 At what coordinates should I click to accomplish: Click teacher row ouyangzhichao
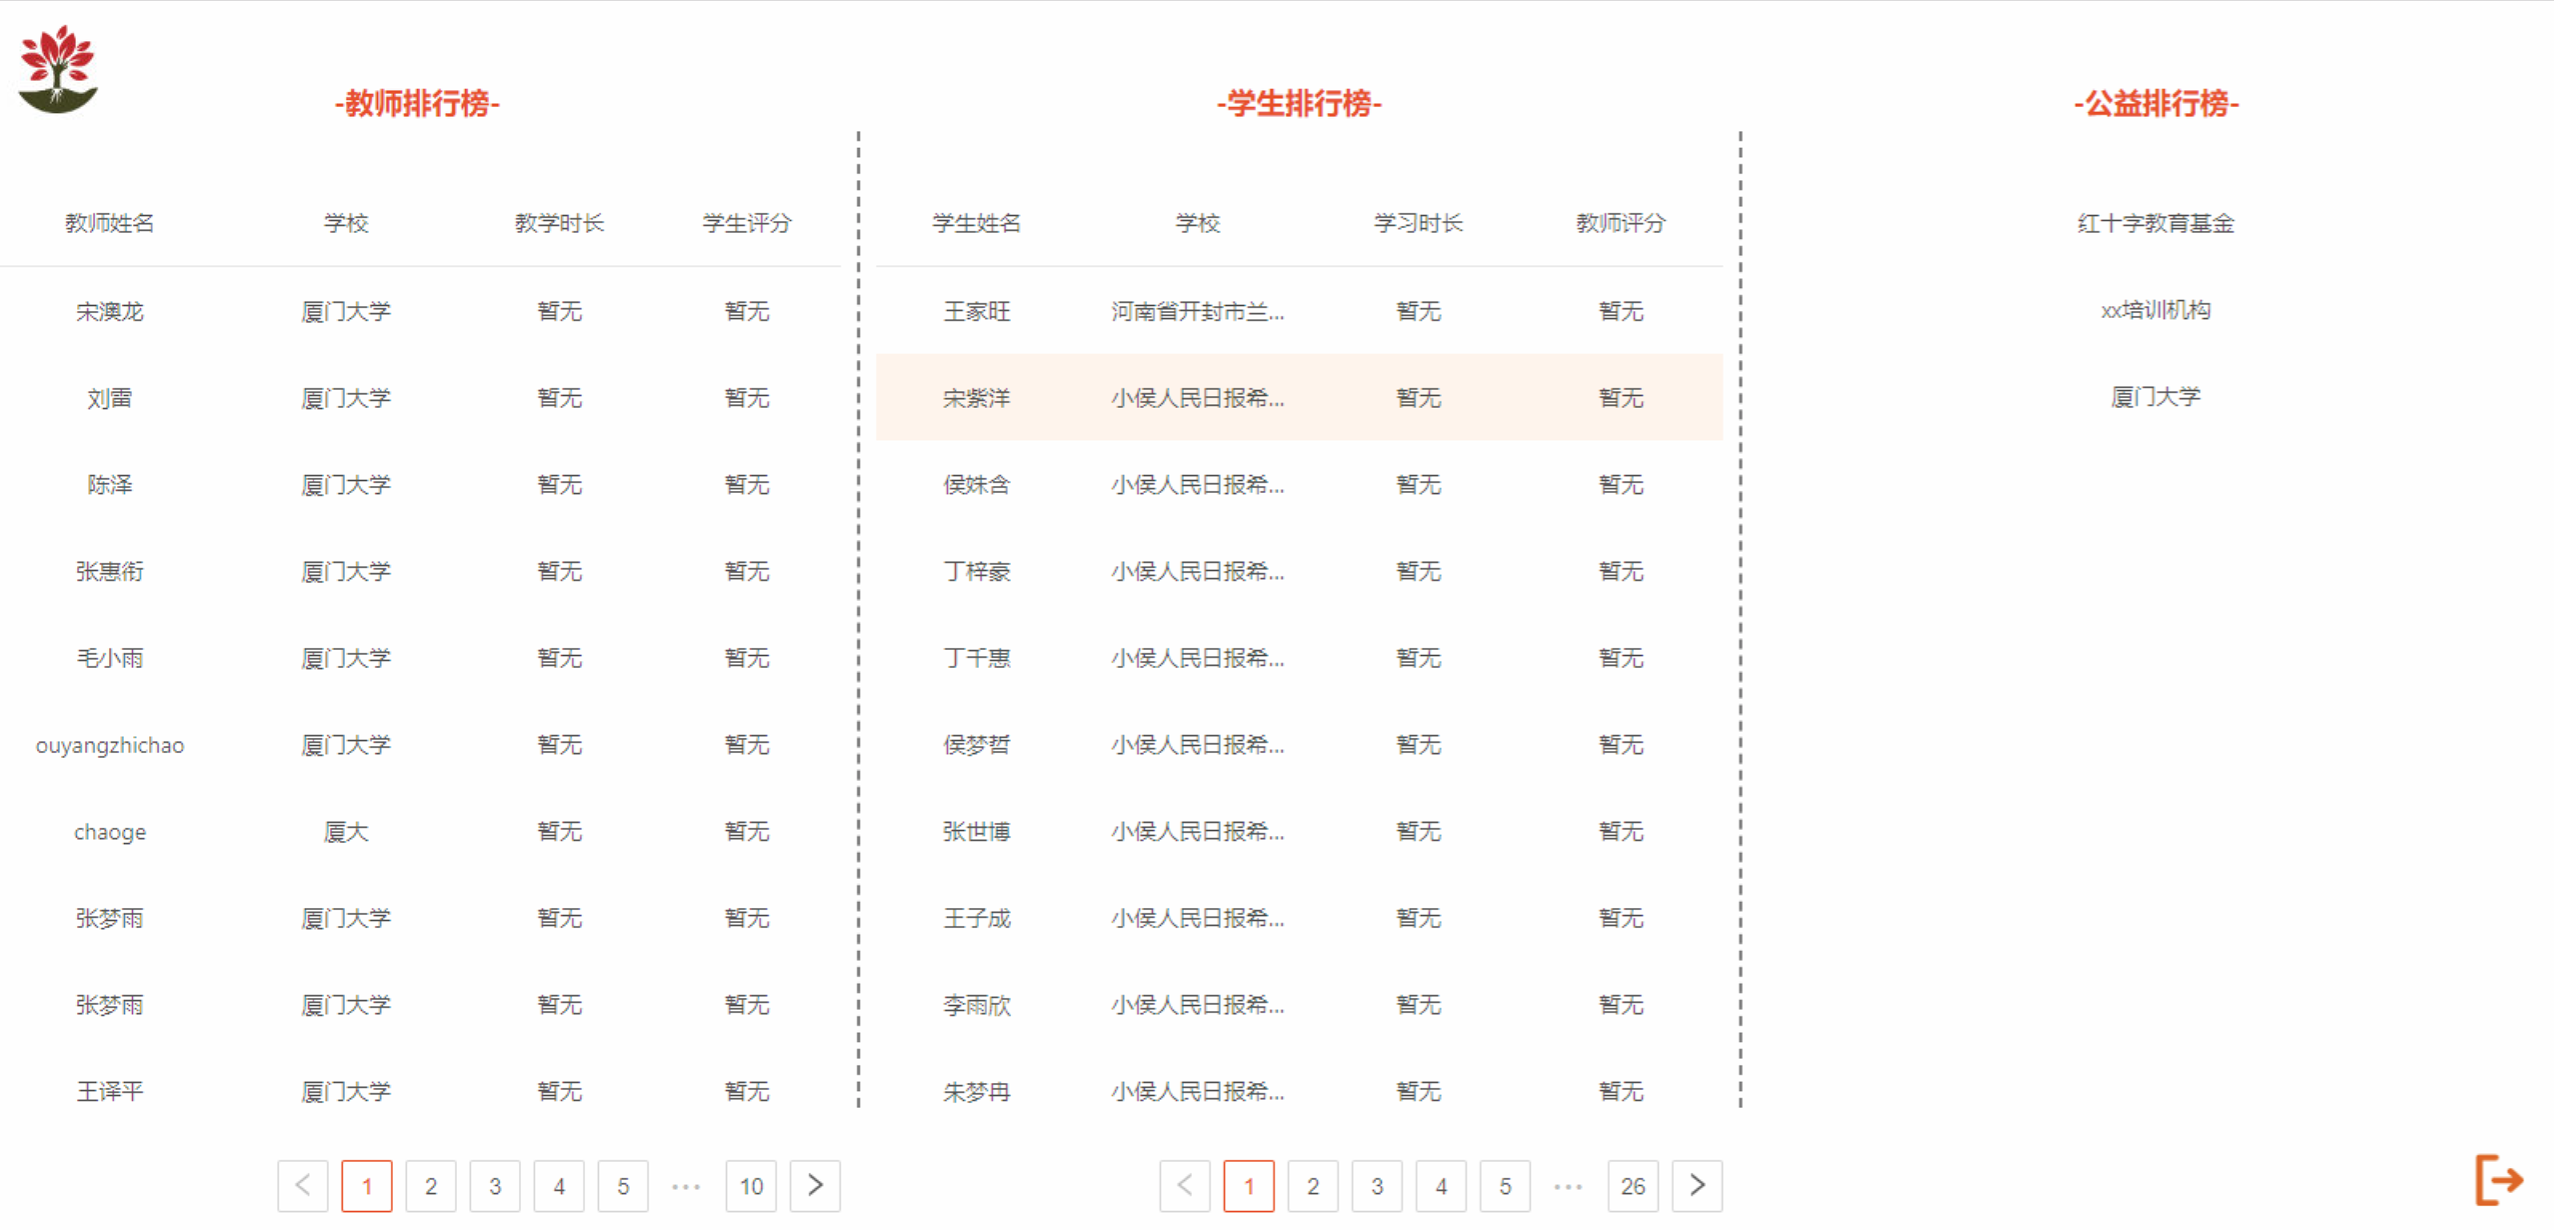pos(110,745)
